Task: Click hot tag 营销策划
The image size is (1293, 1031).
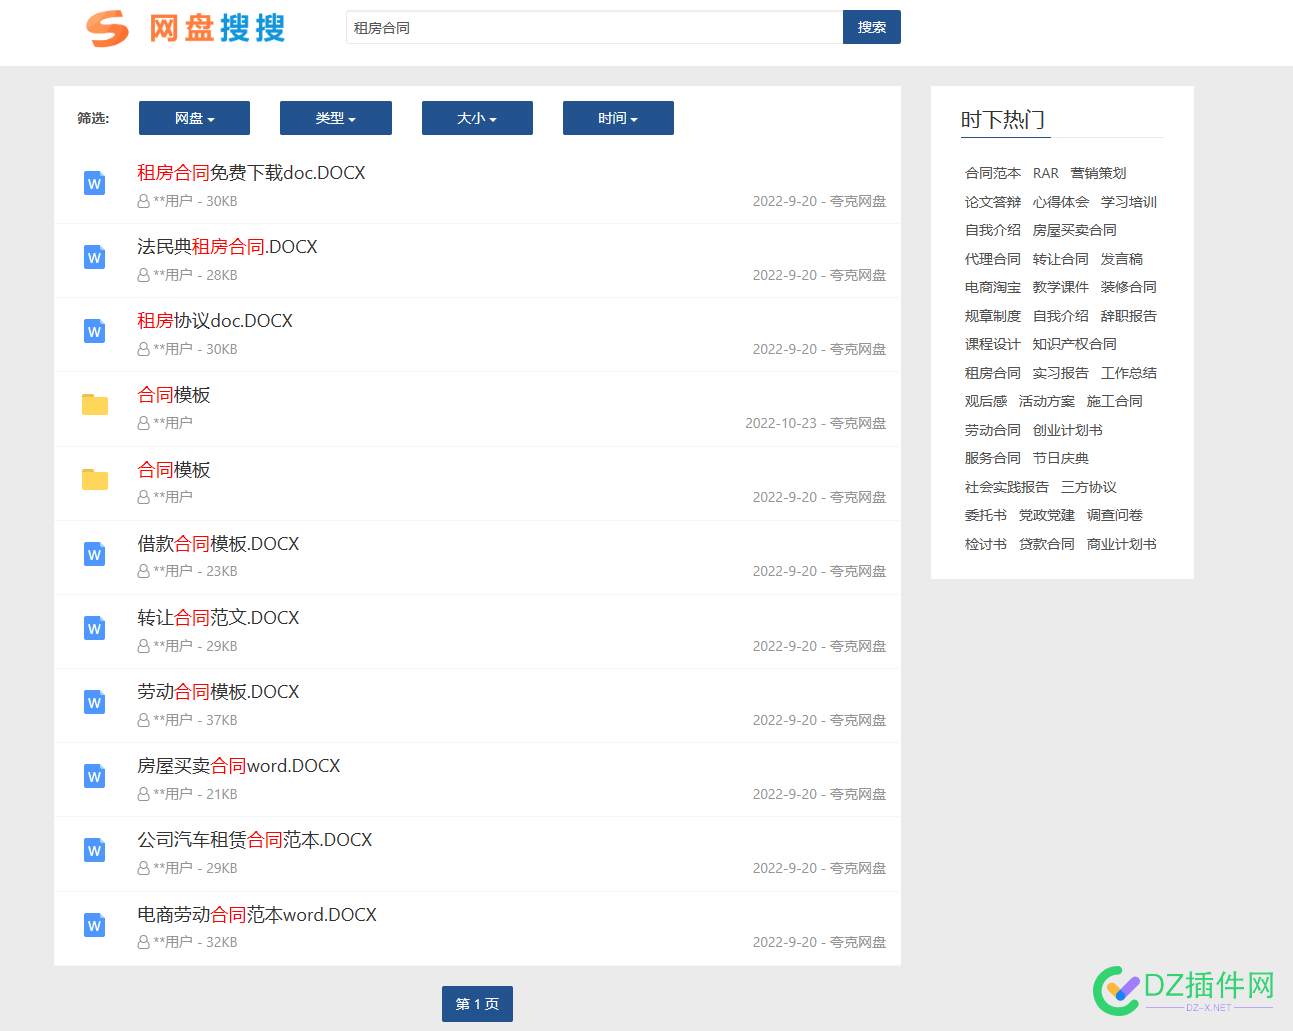Action: 1098,173
